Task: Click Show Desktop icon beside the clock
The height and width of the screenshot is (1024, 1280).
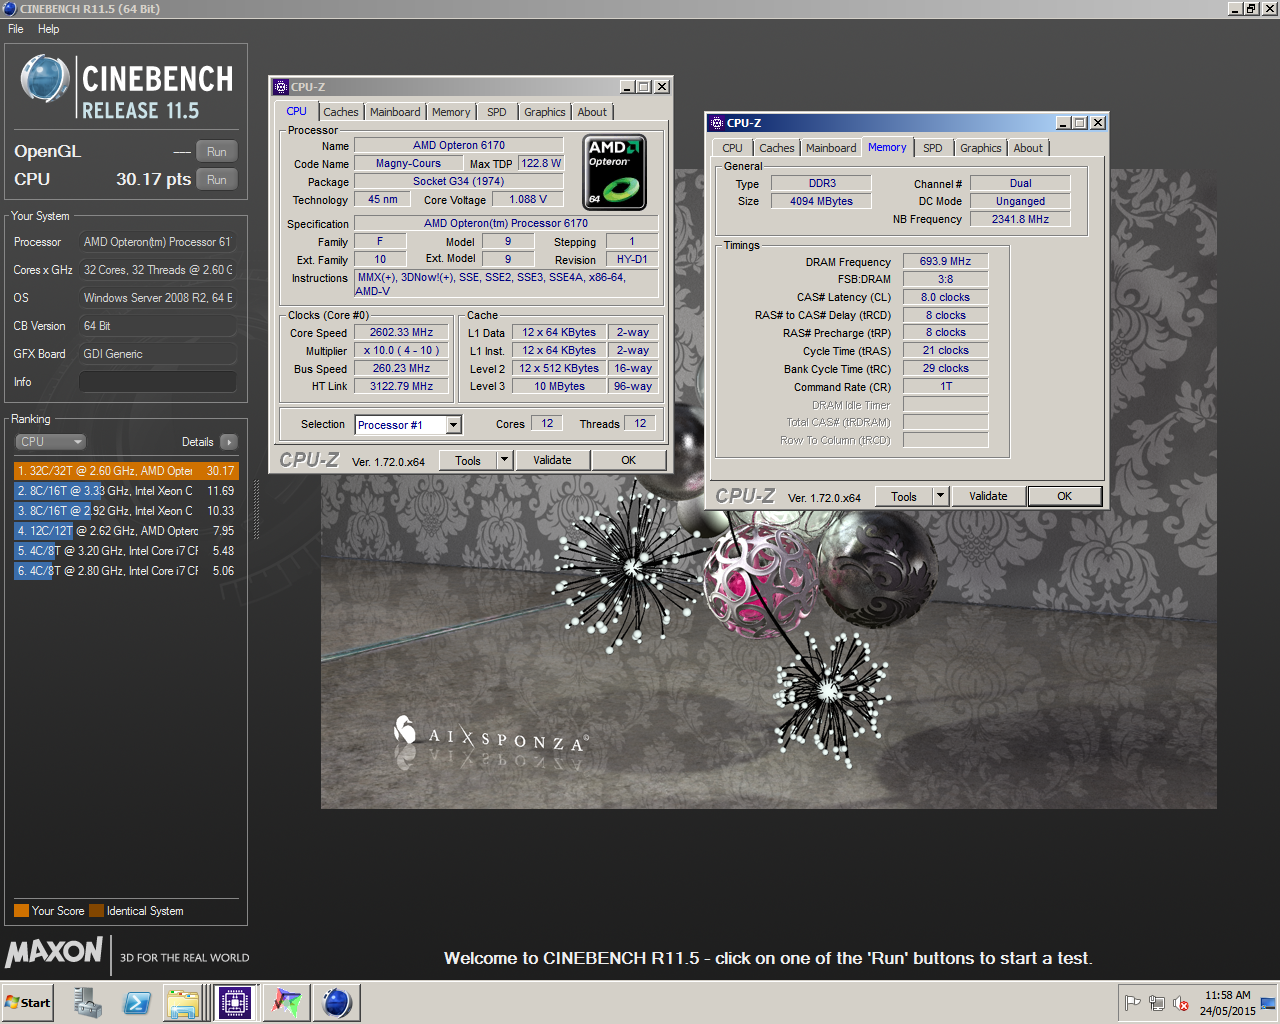Action: [1268, 1003]
